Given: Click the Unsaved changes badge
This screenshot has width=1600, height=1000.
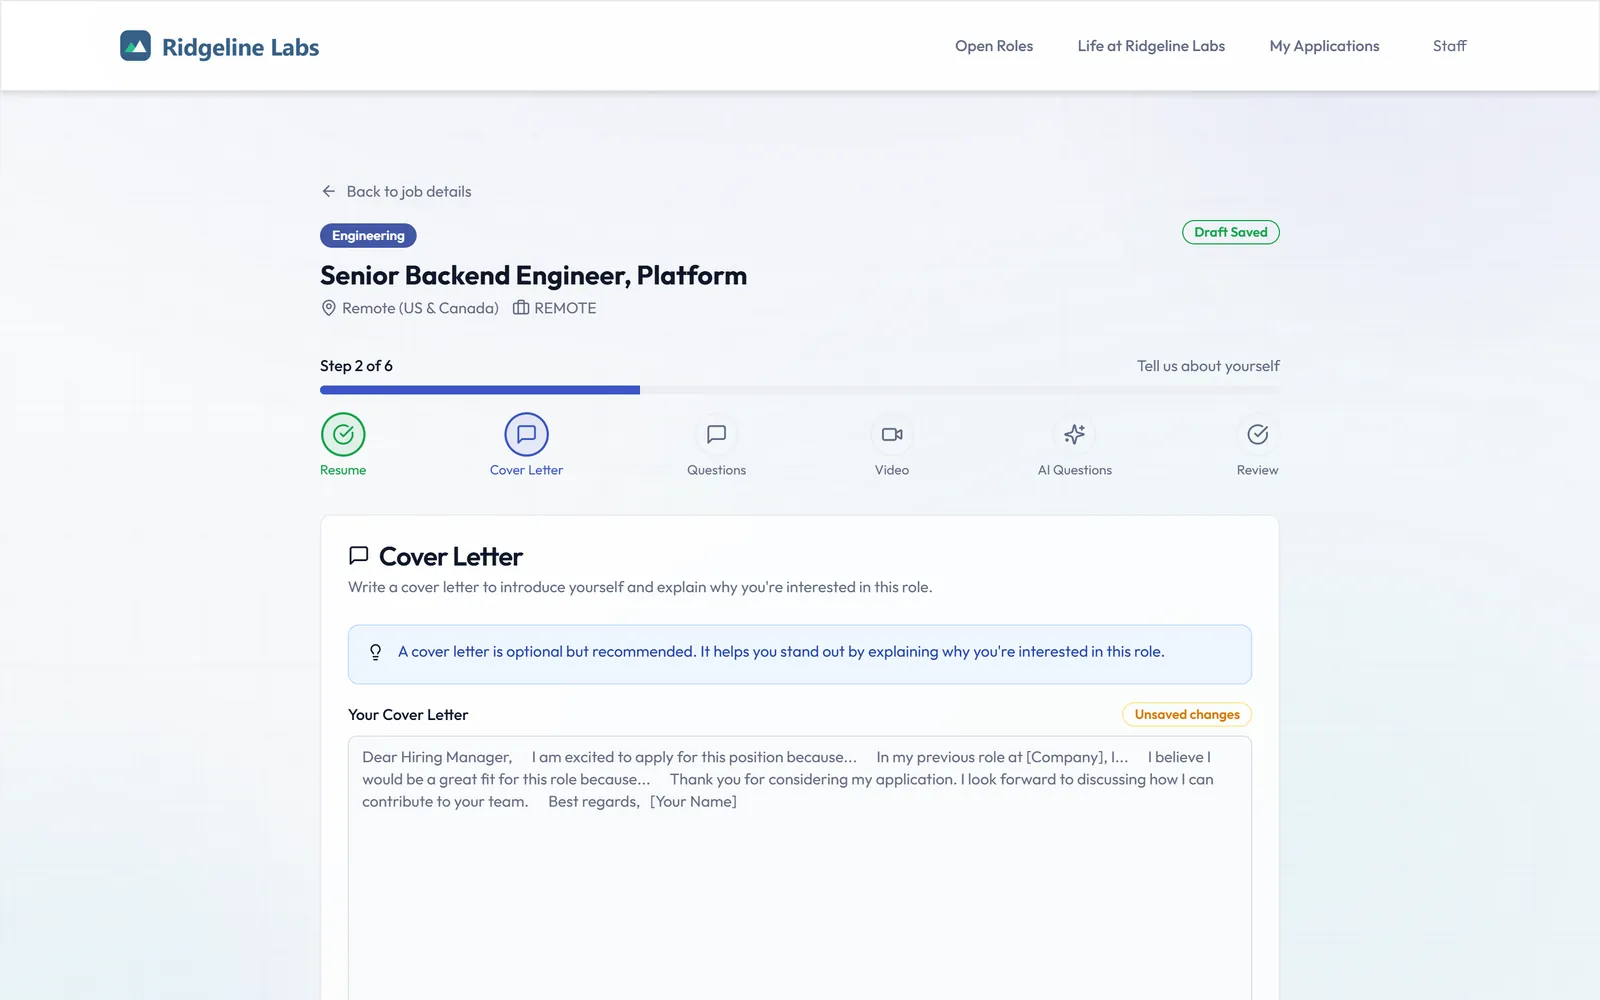Looking at the screenshot, I should tap(1187, 714).
